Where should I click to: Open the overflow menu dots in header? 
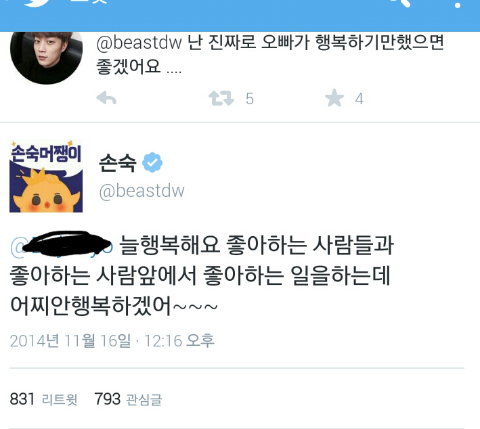(x=458, y=4)
